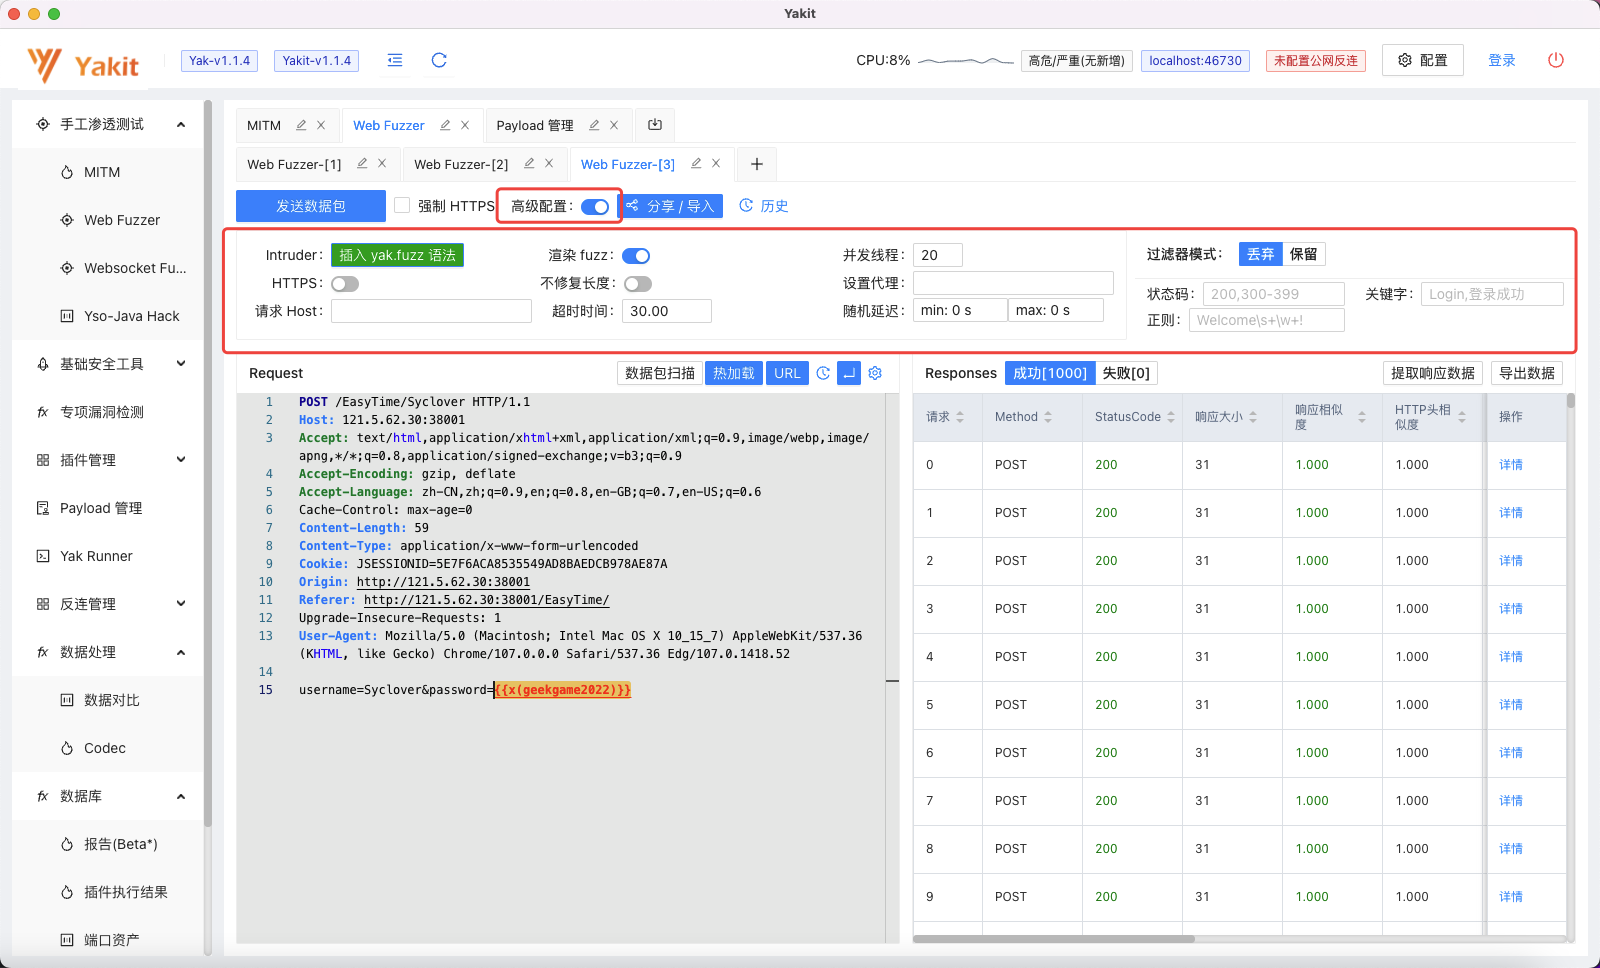Switch to Web Fuzzer-[2] subtab
Screen dimensions: 1600x968
(x=461, y=164)
